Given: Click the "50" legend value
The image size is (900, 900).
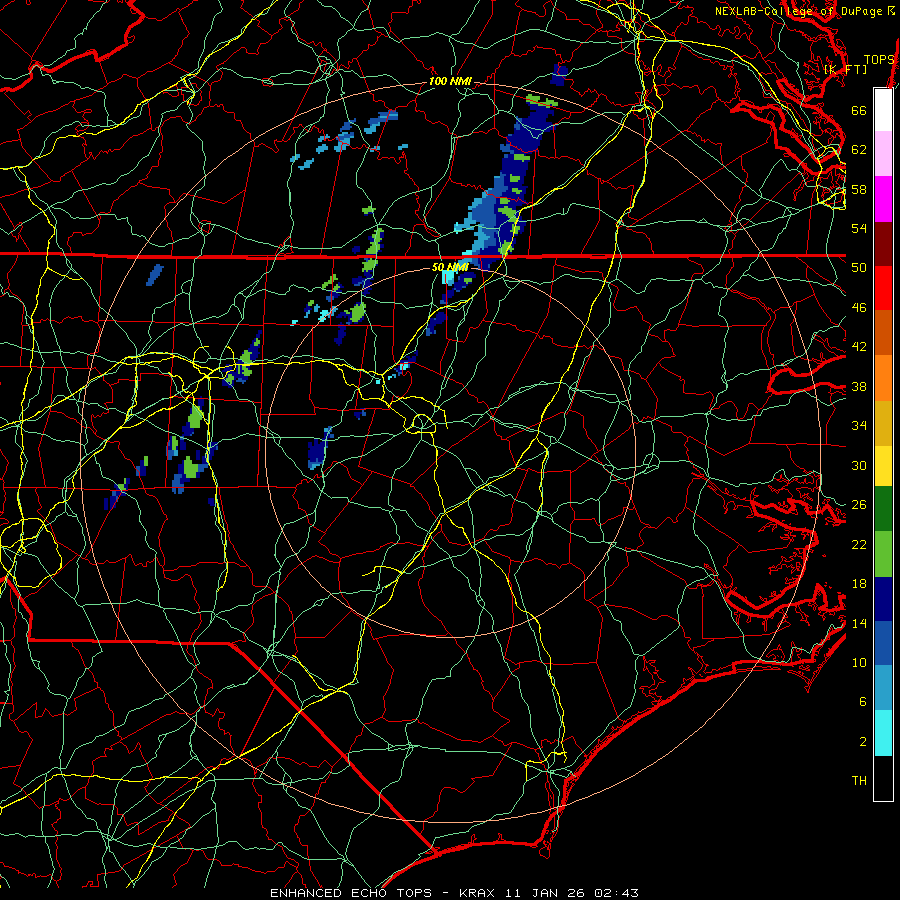Looking at the screenshot, I should tap(859, 268).
